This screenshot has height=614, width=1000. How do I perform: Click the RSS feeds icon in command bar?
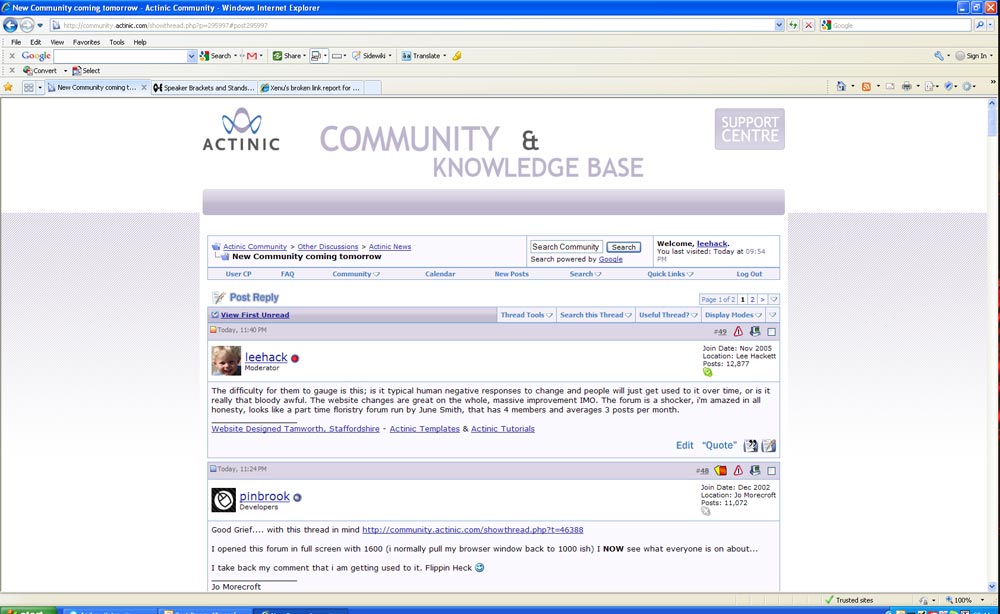point(866,87)
